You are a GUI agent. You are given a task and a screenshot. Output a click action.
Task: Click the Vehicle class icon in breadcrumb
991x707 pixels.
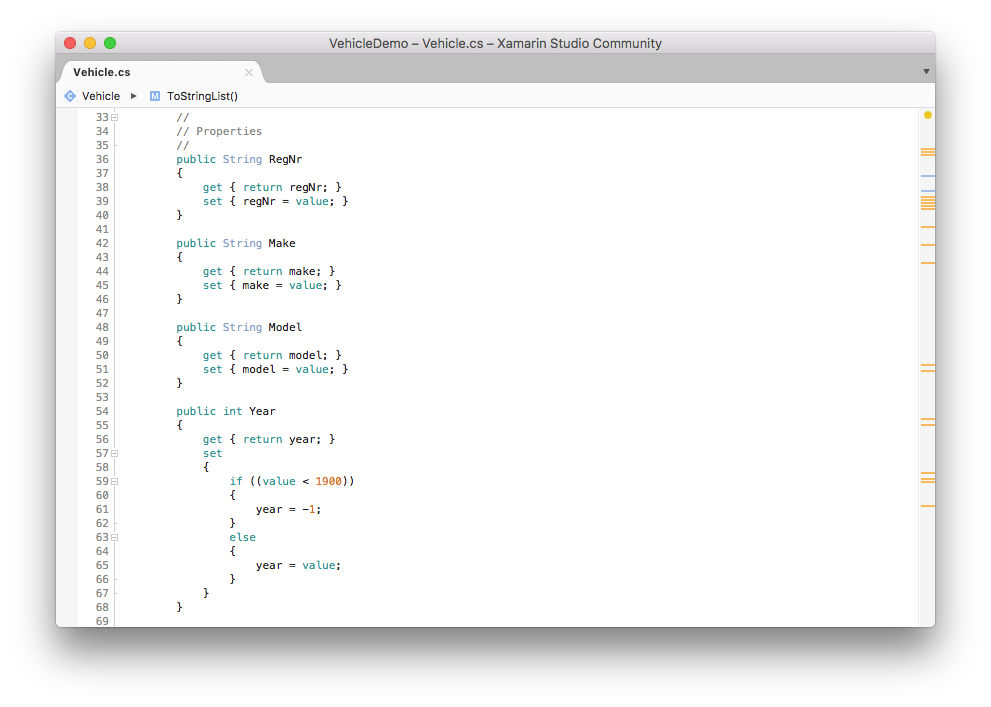pyautogui.click(x=70, y=96)
